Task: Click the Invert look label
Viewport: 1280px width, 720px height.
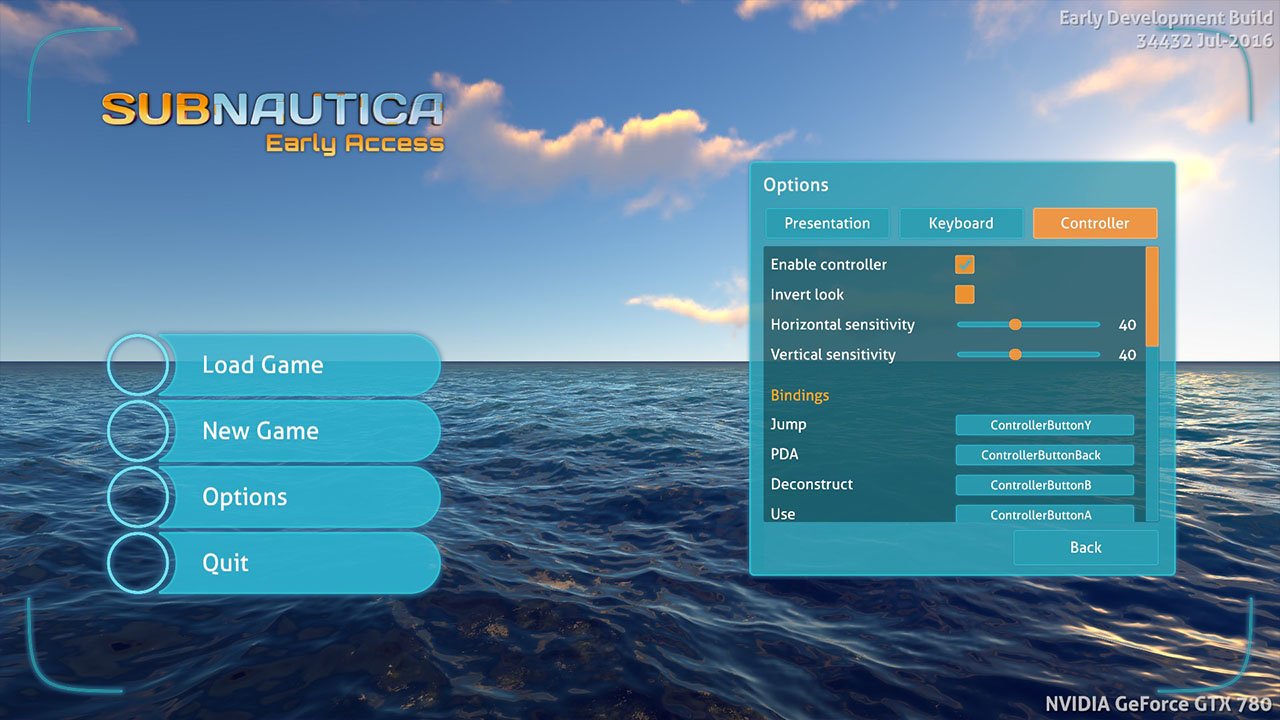Action: (807, 295)
